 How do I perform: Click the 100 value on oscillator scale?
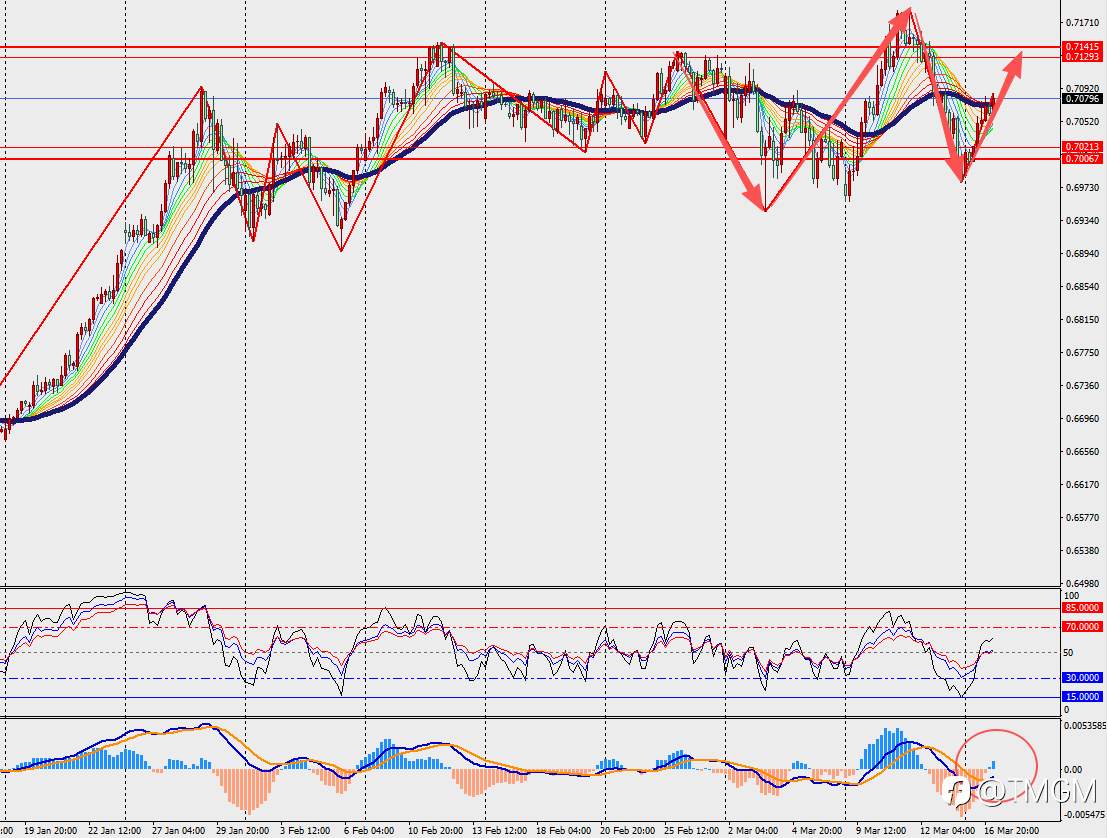tap(1071, 596)
